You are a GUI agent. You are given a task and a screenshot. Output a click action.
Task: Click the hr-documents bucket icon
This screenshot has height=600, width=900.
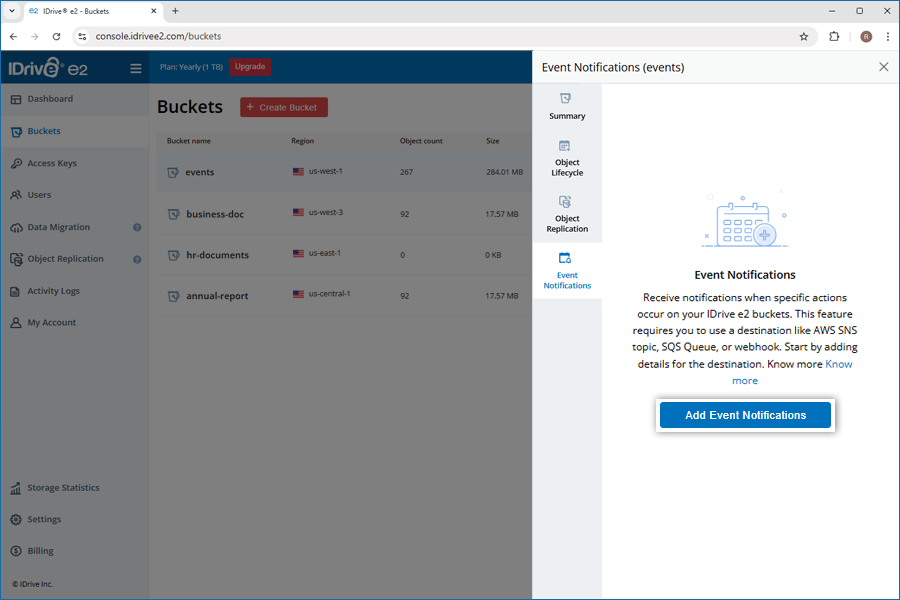click(173, 255)
